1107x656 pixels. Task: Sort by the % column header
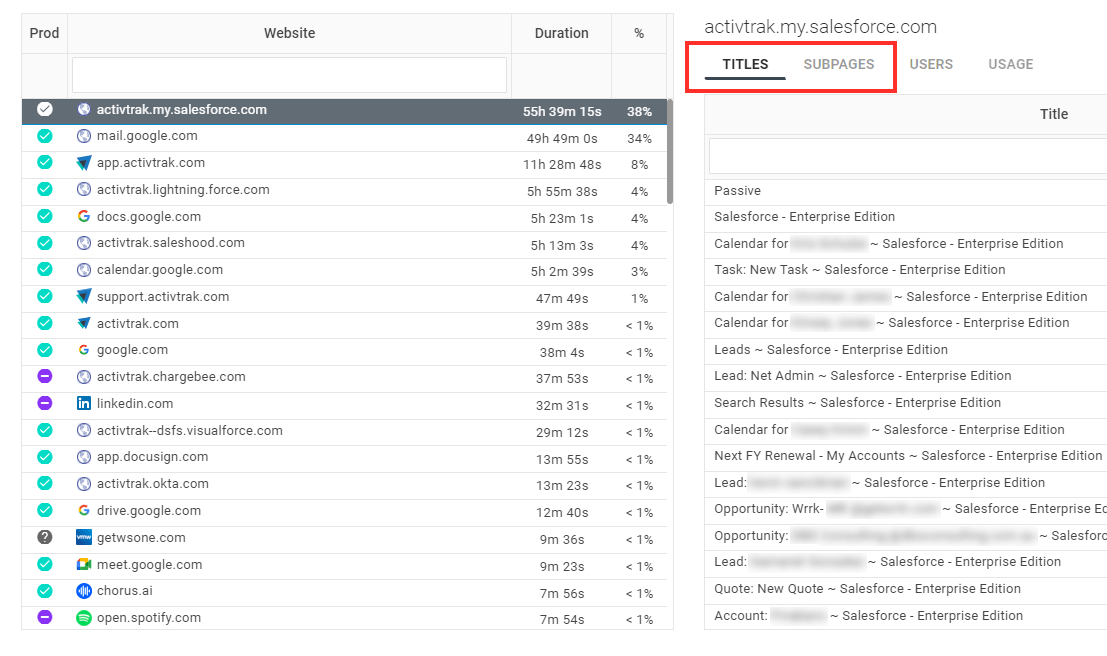(639, 33)
